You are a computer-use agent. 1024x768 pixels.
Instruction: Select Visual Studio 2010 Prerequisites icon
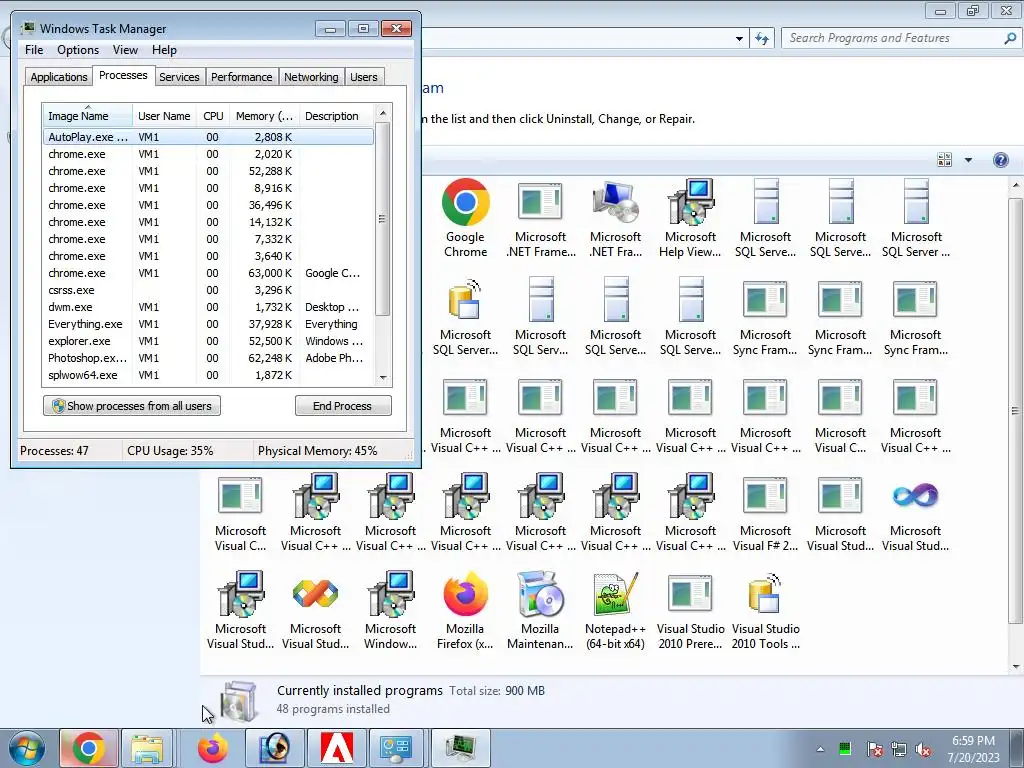coord(690,611)
